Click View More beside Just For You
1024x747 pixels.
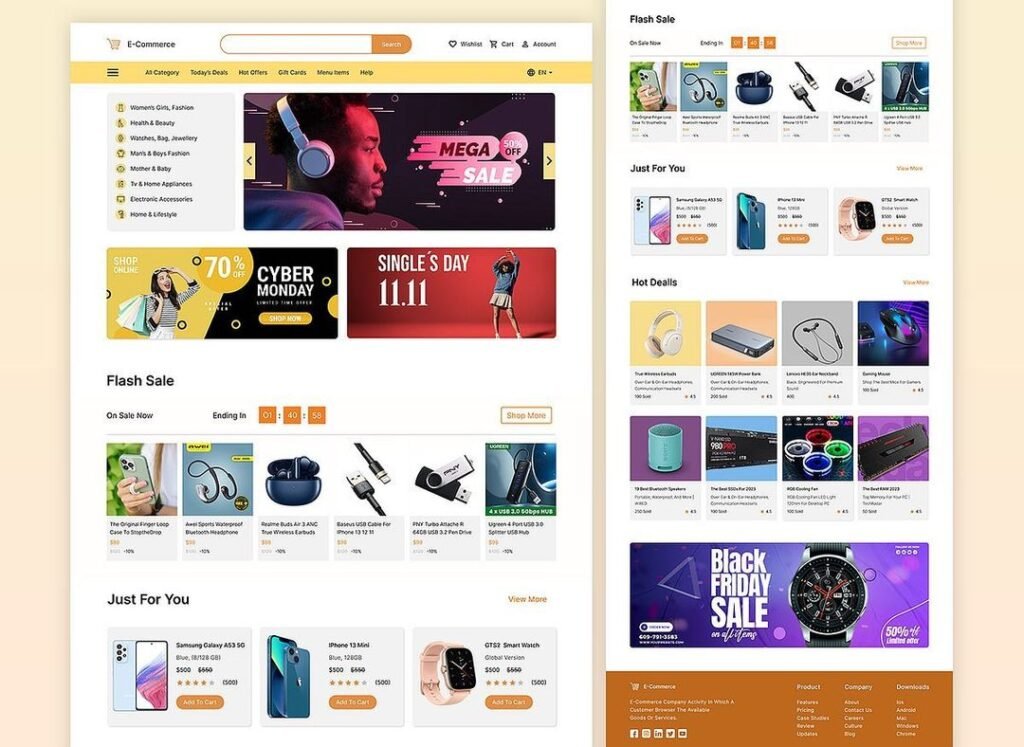point(528,599)
